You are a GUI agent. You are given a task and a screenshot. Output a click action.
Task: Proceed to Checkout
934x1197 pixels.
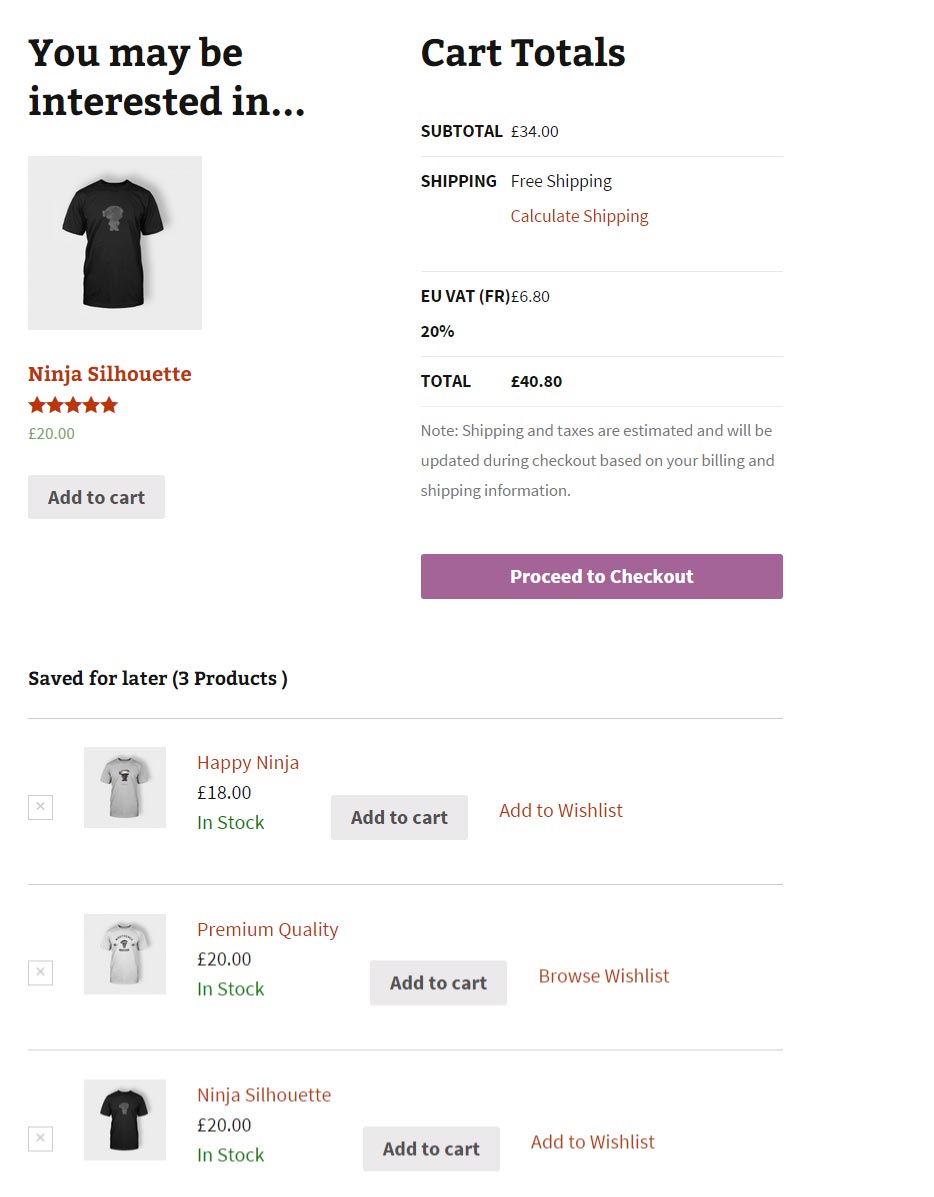601,577
